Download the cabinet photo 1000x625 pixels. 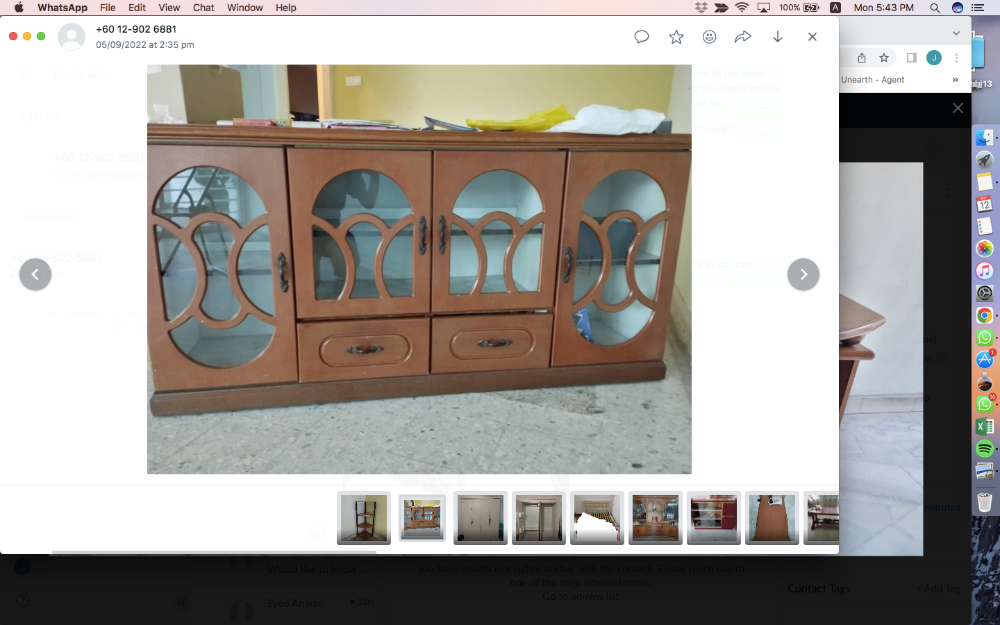point(777,36)
